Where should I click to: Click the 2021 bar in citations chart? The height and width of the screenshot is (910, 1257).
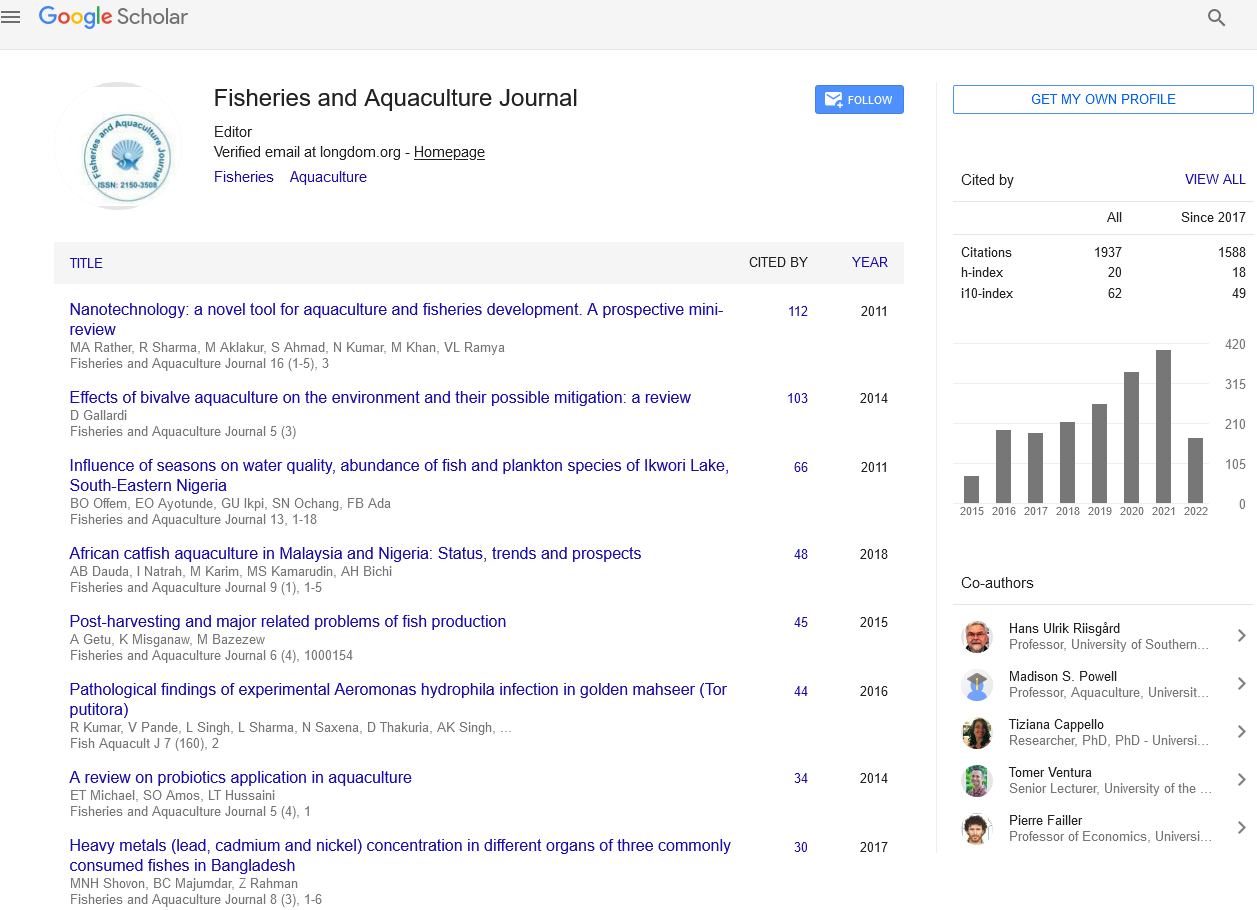[1163, 426]
